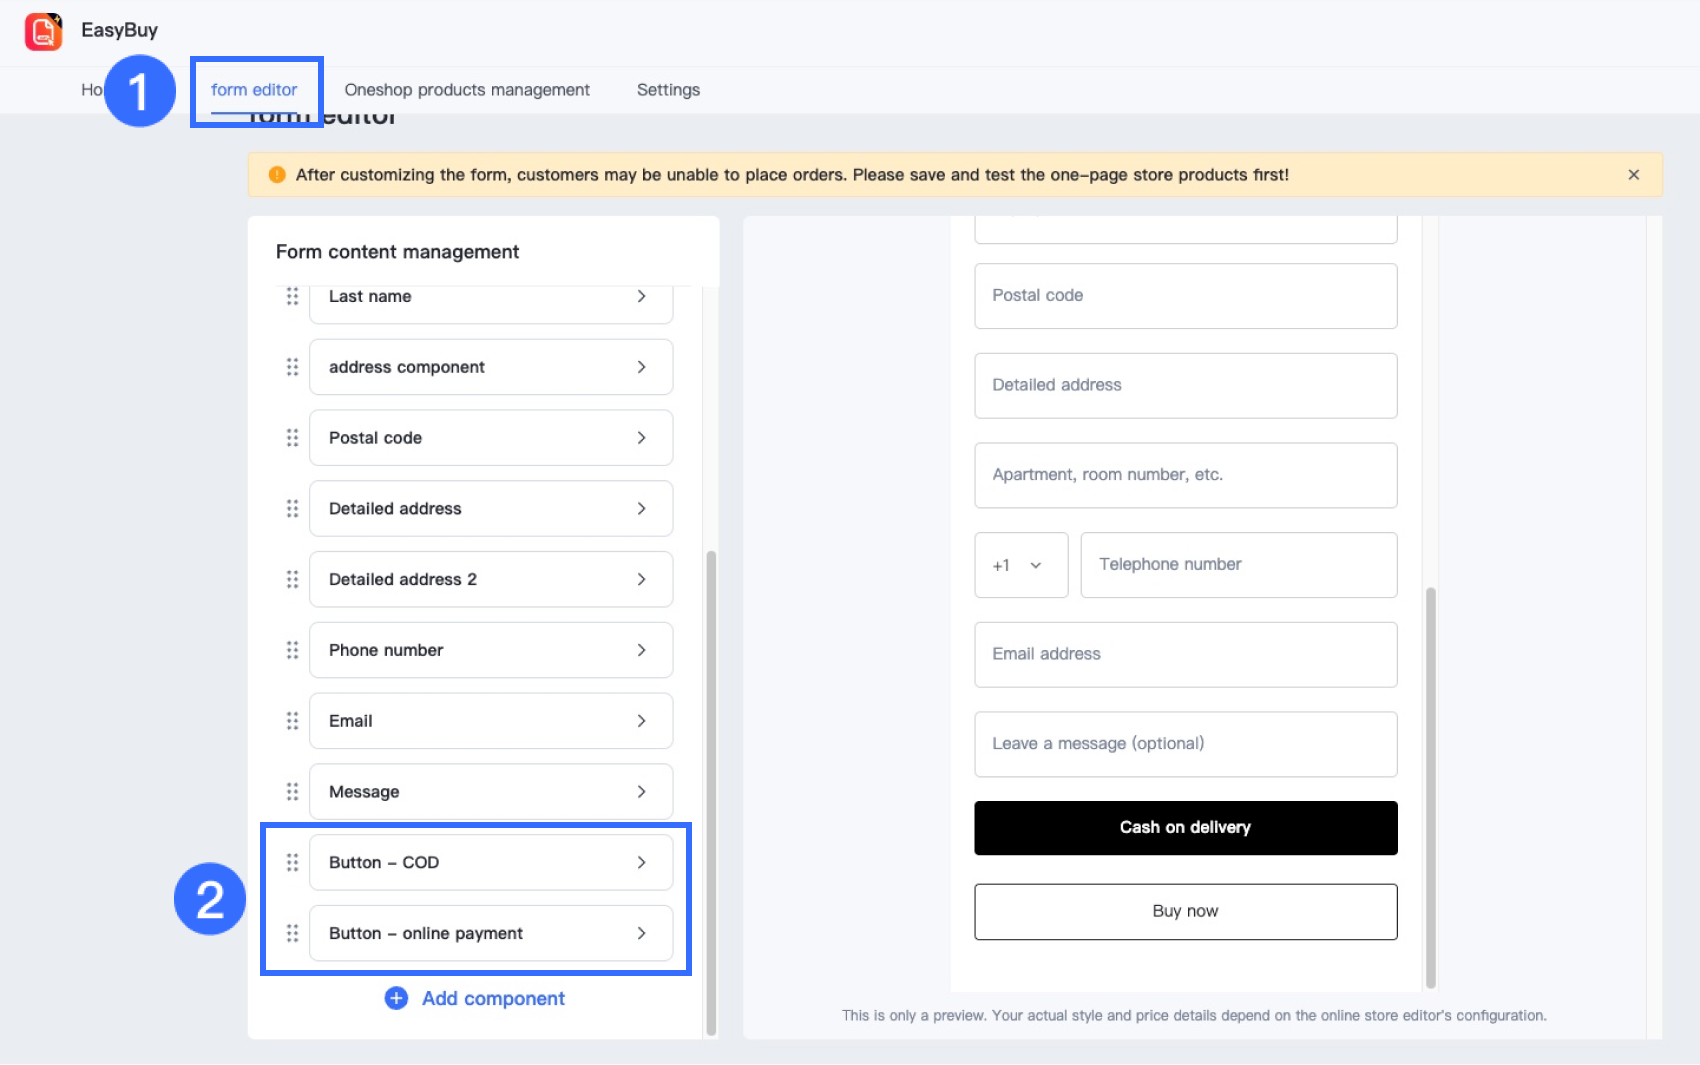Click the Telephone number input field
This screenshot has width=1700, height=1065.
pyautogui.click(x=1238, y=565)
